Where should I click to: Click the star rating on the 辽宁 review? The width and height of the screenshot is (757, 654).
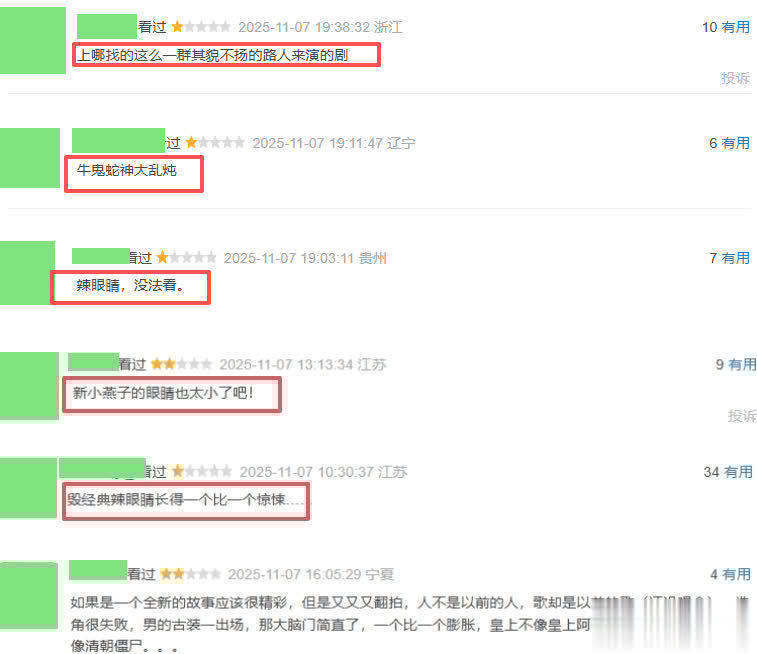click(215, 142)
